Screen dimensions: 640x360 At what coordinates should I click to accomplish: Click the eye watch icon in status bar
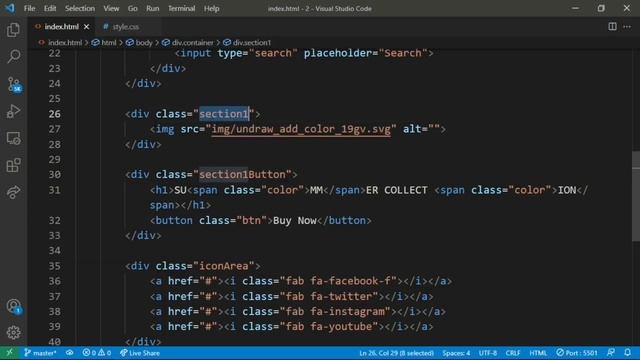70,353
